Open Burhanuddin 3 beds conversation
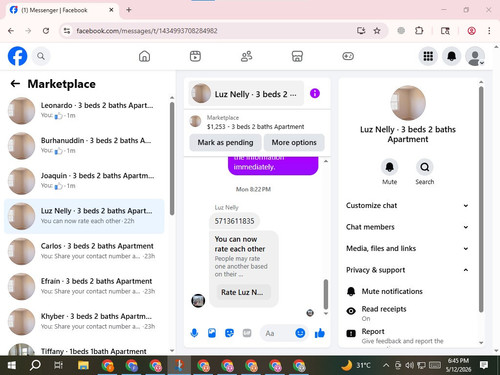 [x=84, y=146]
